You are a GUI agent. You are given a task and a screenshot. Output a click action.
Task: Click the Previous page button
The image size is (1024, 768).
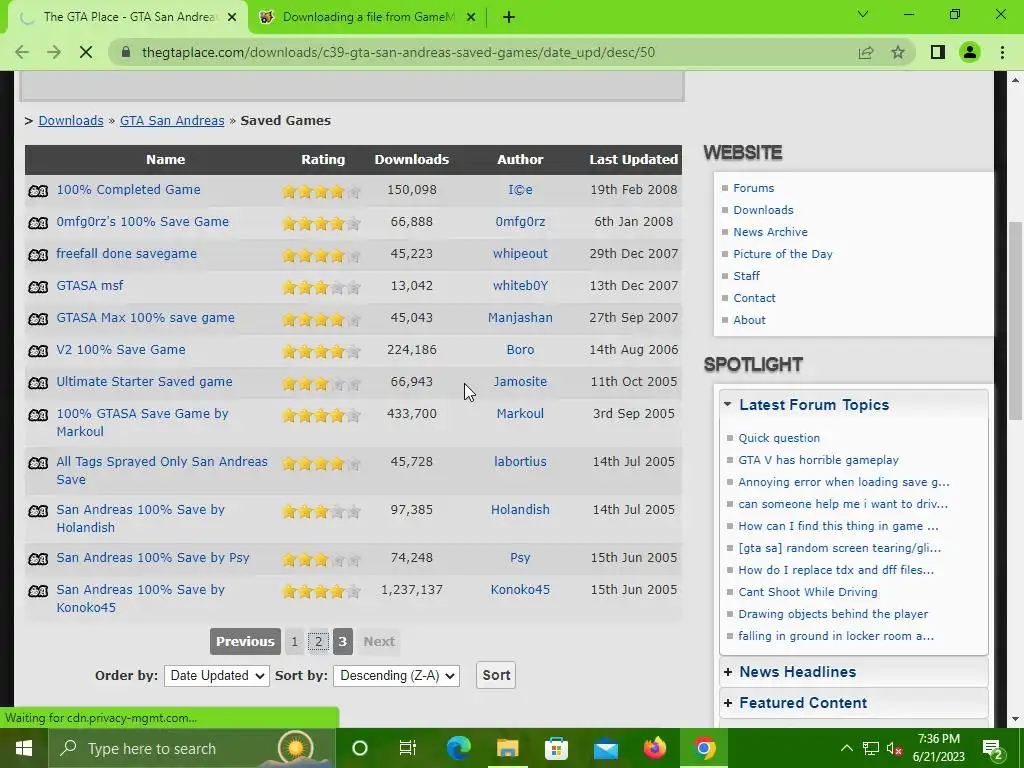coord(246,642)
